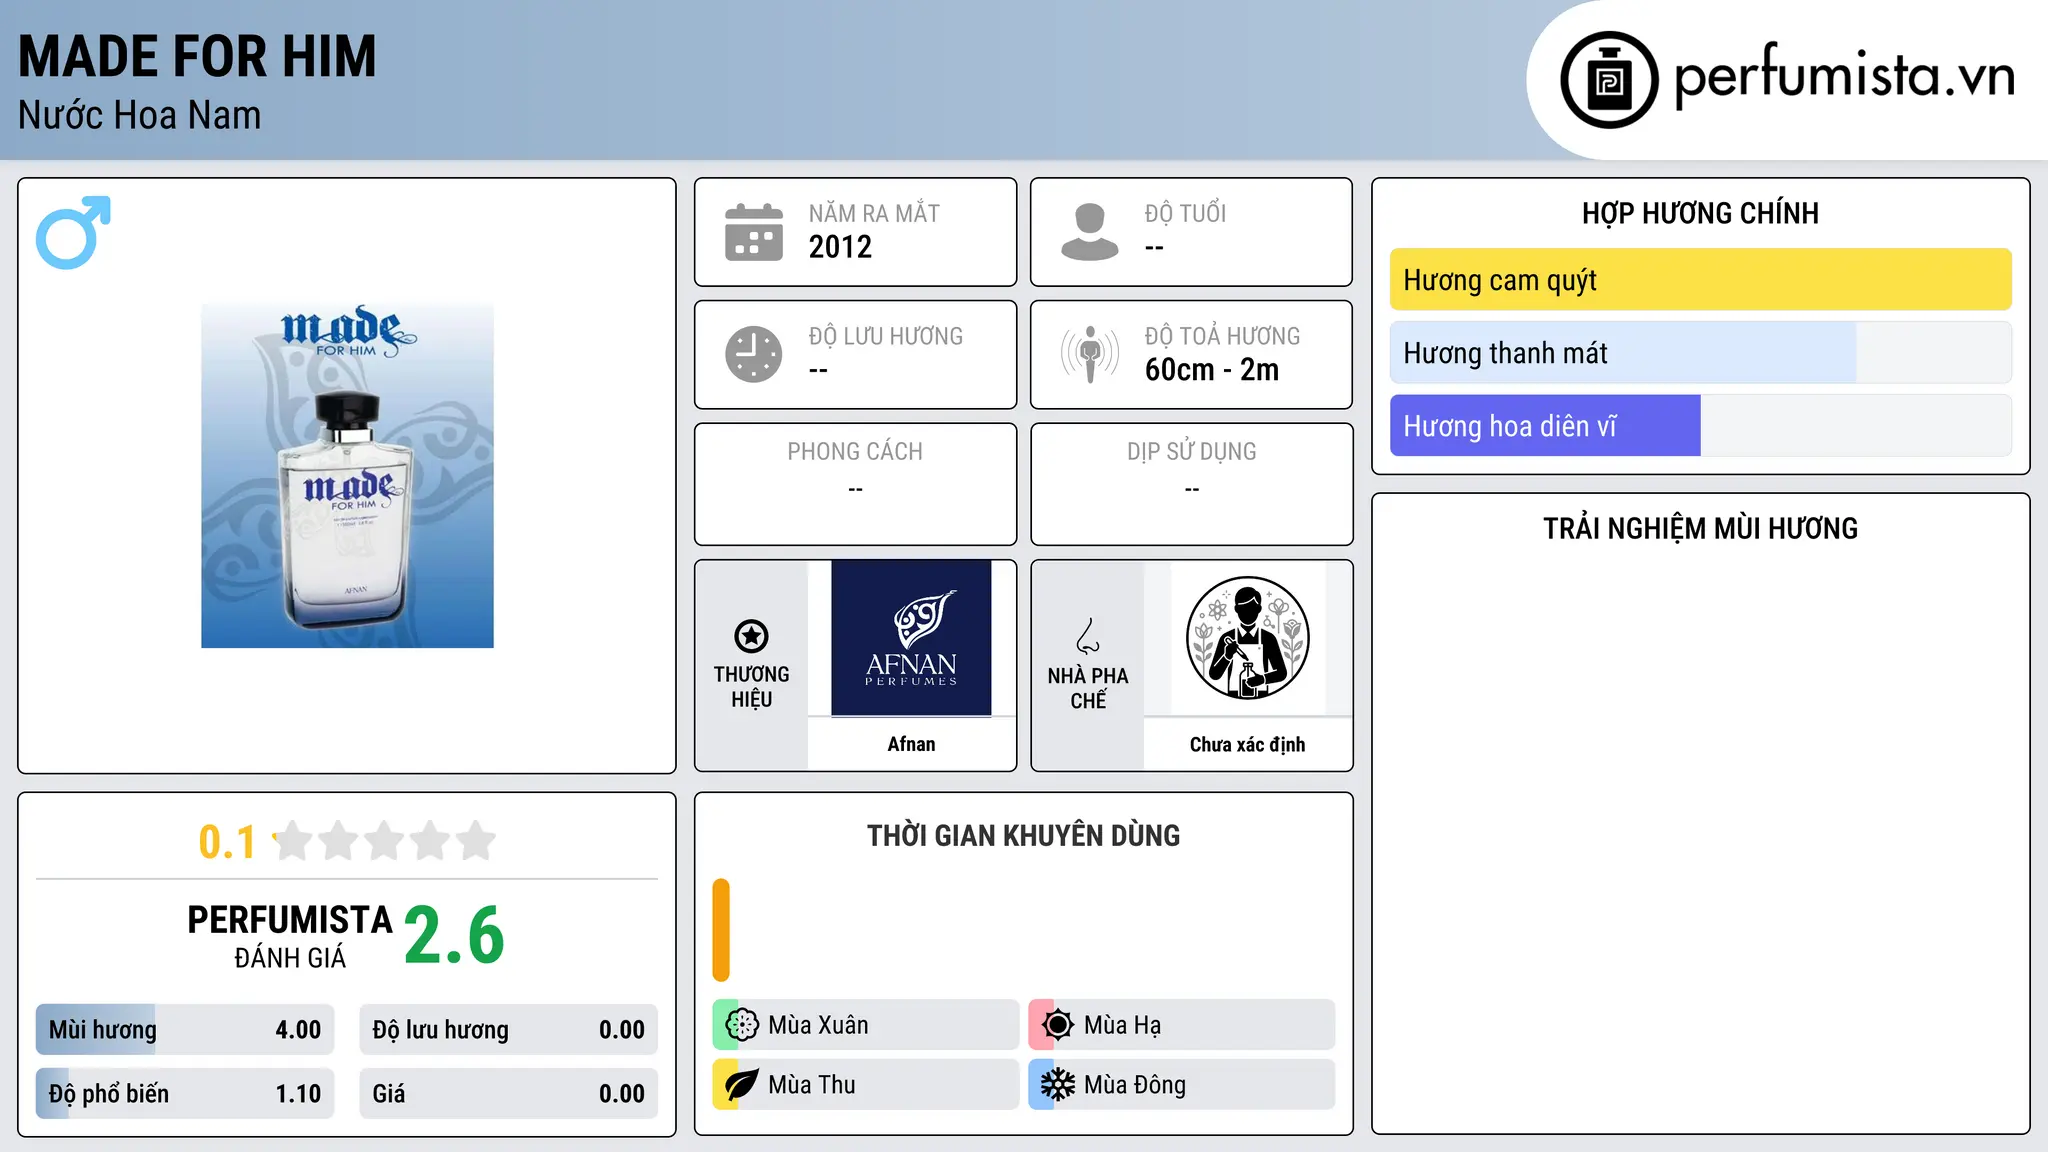Click the male gender symbol icon
This screenshot has width=2048, height=1152.
click(x=73, y=232)
